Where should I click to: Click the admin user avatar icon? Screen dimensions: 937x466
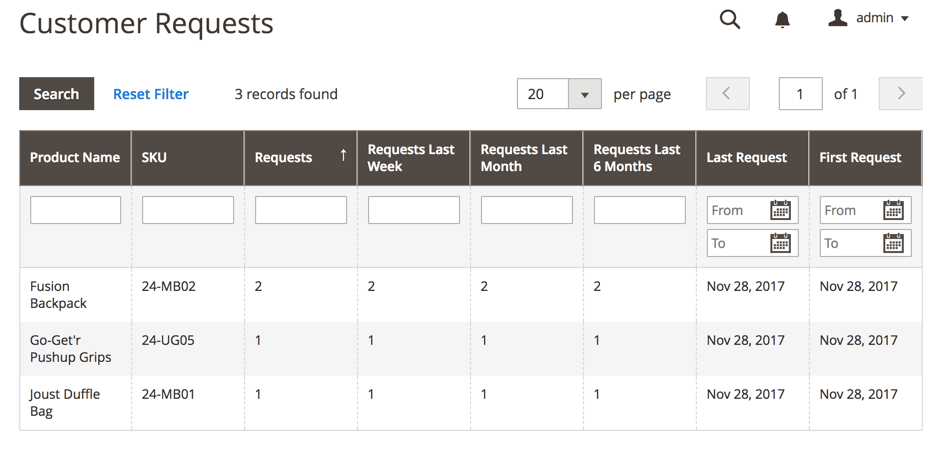[838, 18]
